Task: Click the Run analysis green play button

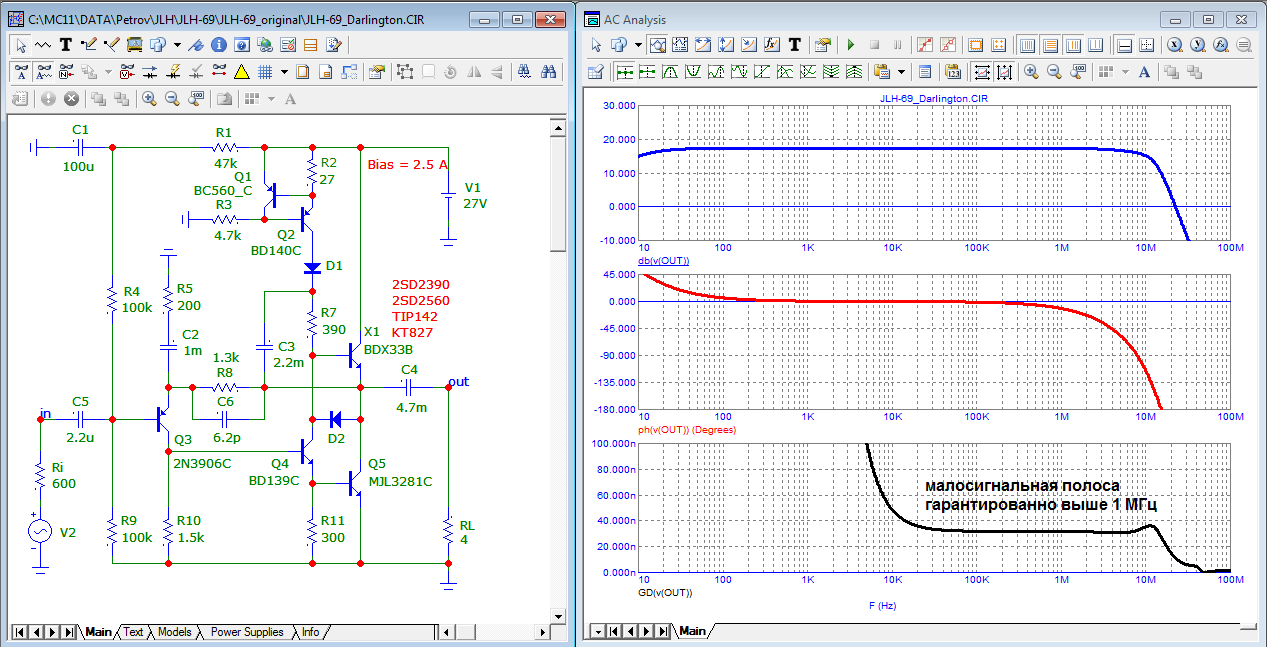Action: (x=851, y=45)
